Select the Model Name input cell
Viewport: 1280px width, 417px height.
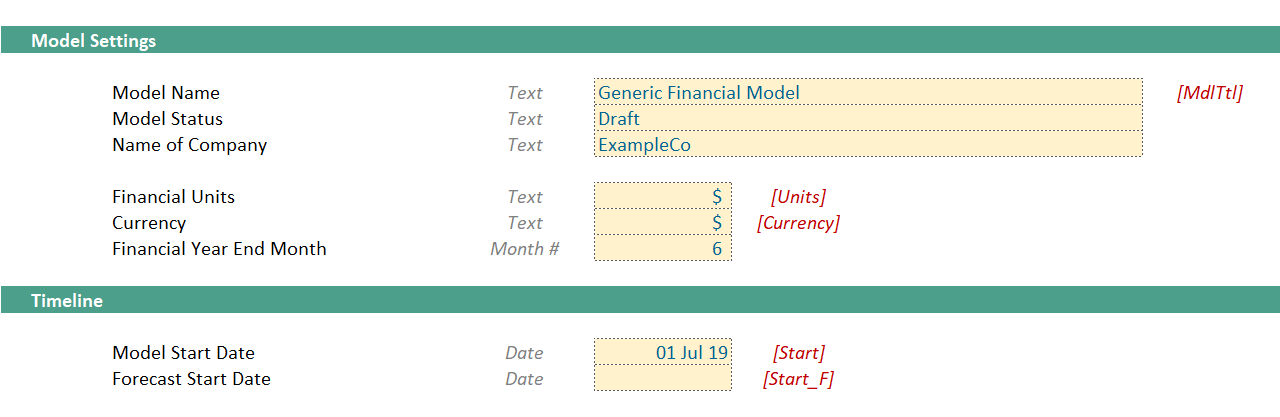tap(868, 92)
